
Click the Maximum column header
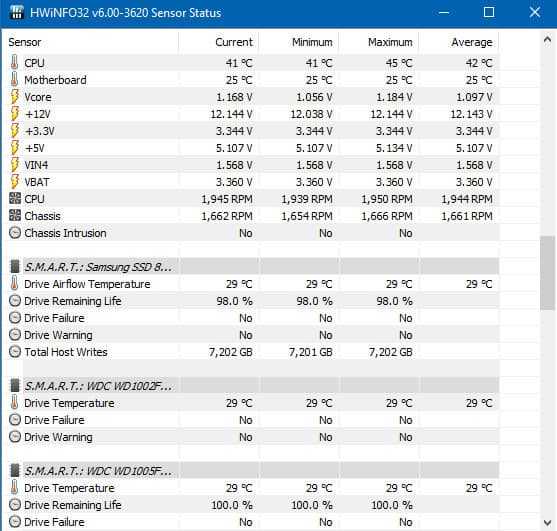pyautogui.click(x=379, y=42)
